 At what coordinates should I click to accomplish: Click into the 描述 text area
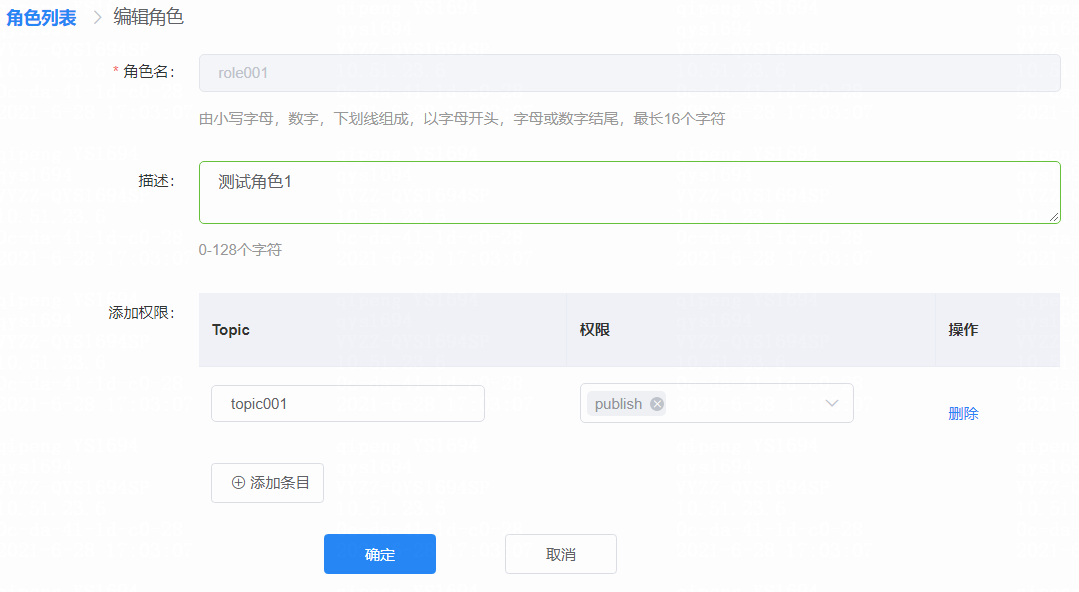pyautogui.click(x=629, y=192)
